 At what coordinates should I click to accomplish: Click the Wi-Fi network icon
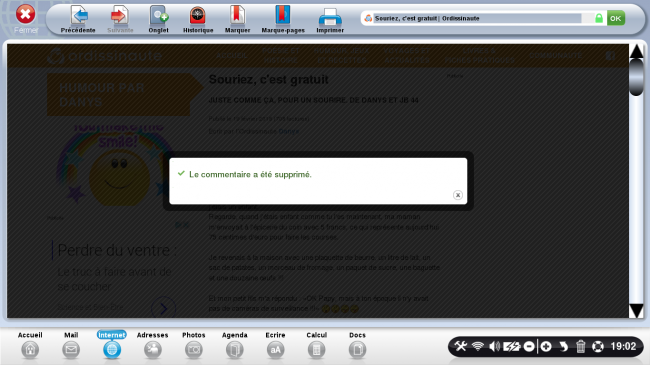pyautogui.click(x=478, y=346)
